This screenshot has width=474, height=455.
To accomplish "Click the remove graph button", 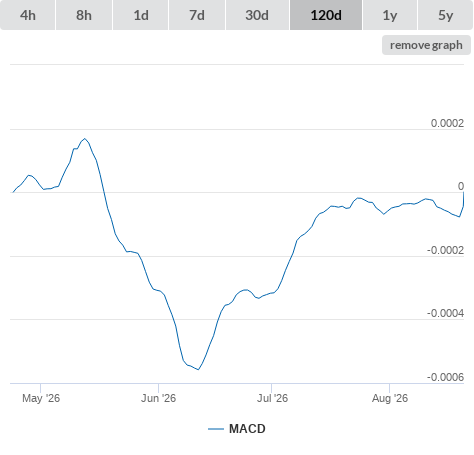I will [x=426, y=45].
